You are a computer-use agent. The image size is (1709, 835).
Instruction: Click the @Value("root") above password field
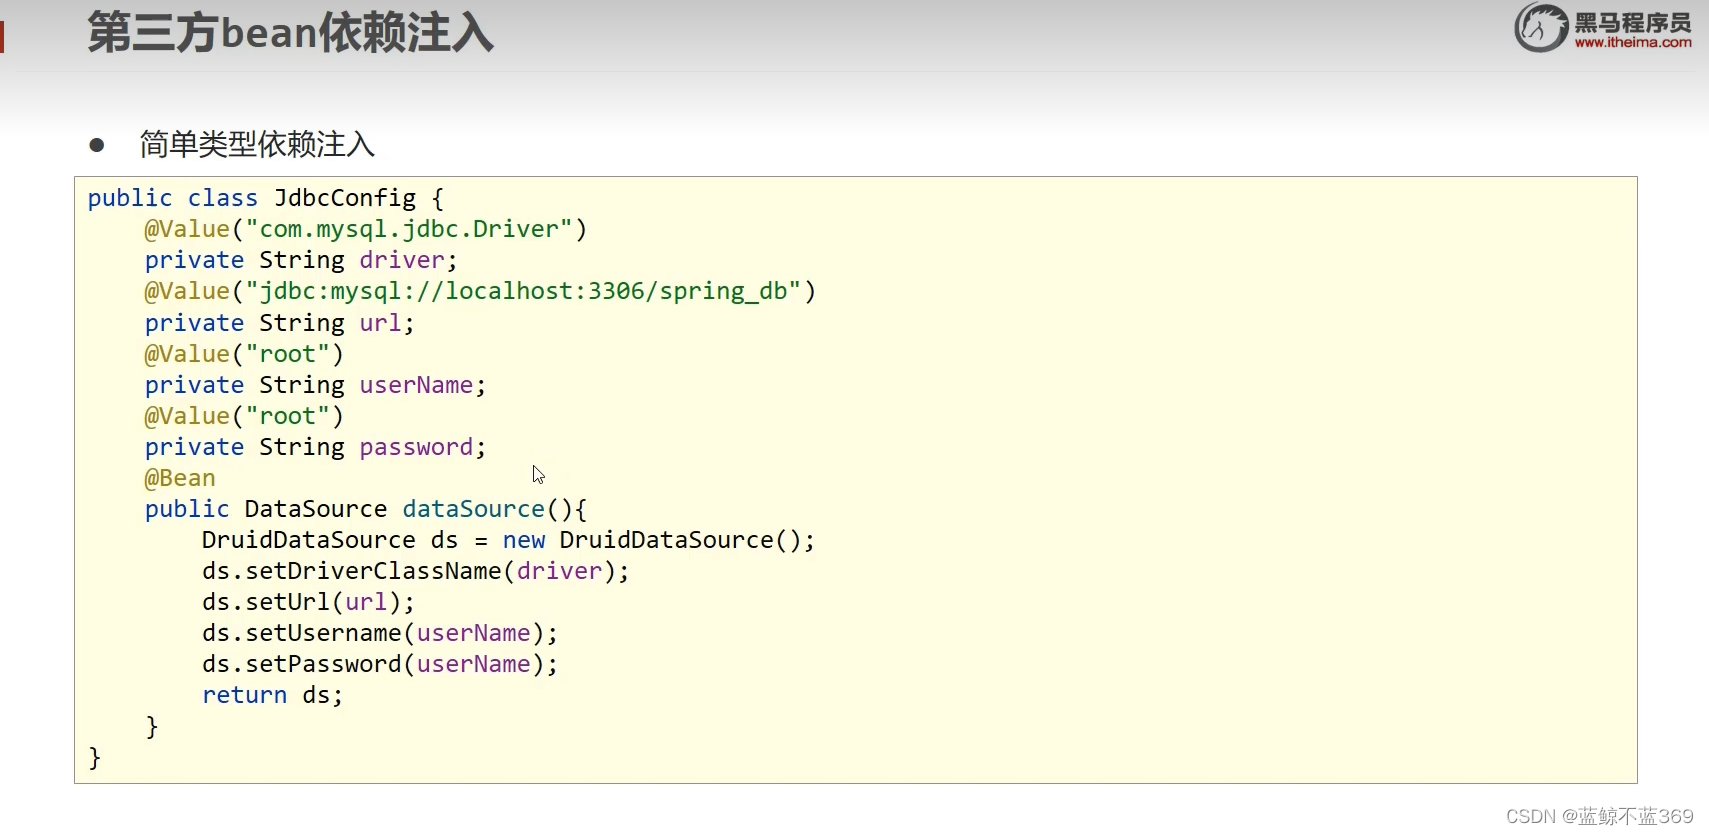click(244, 416)
